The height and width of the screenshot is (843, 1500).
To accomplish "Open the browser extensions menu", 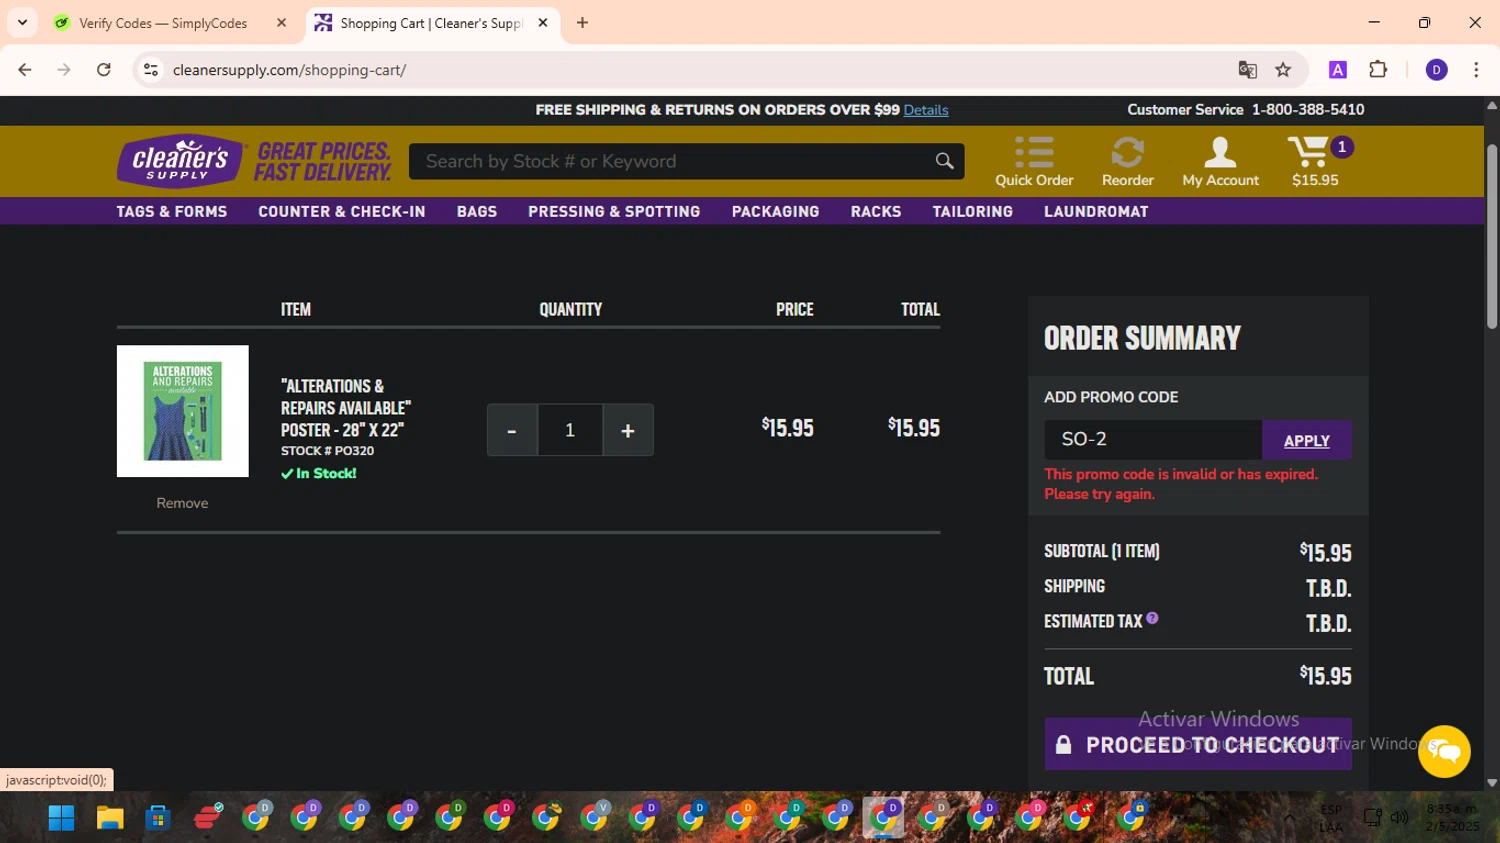I will (x=1378, y=70).
